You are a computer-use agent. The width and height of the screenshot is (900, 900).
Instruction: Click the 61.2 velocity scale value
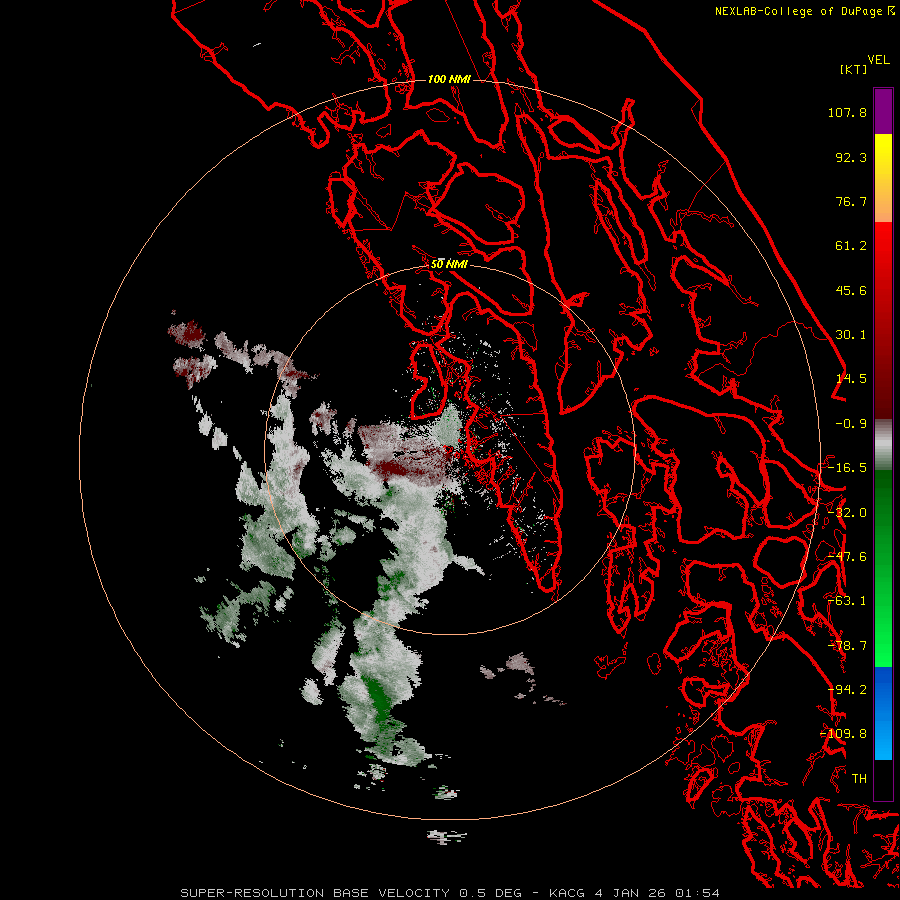point(851,246)
